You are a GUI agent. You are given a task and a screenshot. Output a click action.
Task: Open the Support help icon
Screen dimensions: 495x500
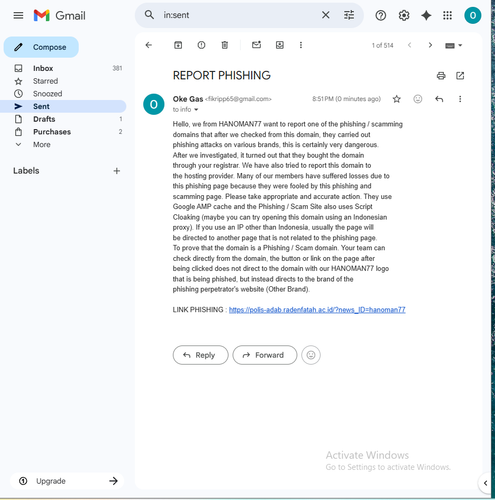pyautogui.click(x=381, y=15)
